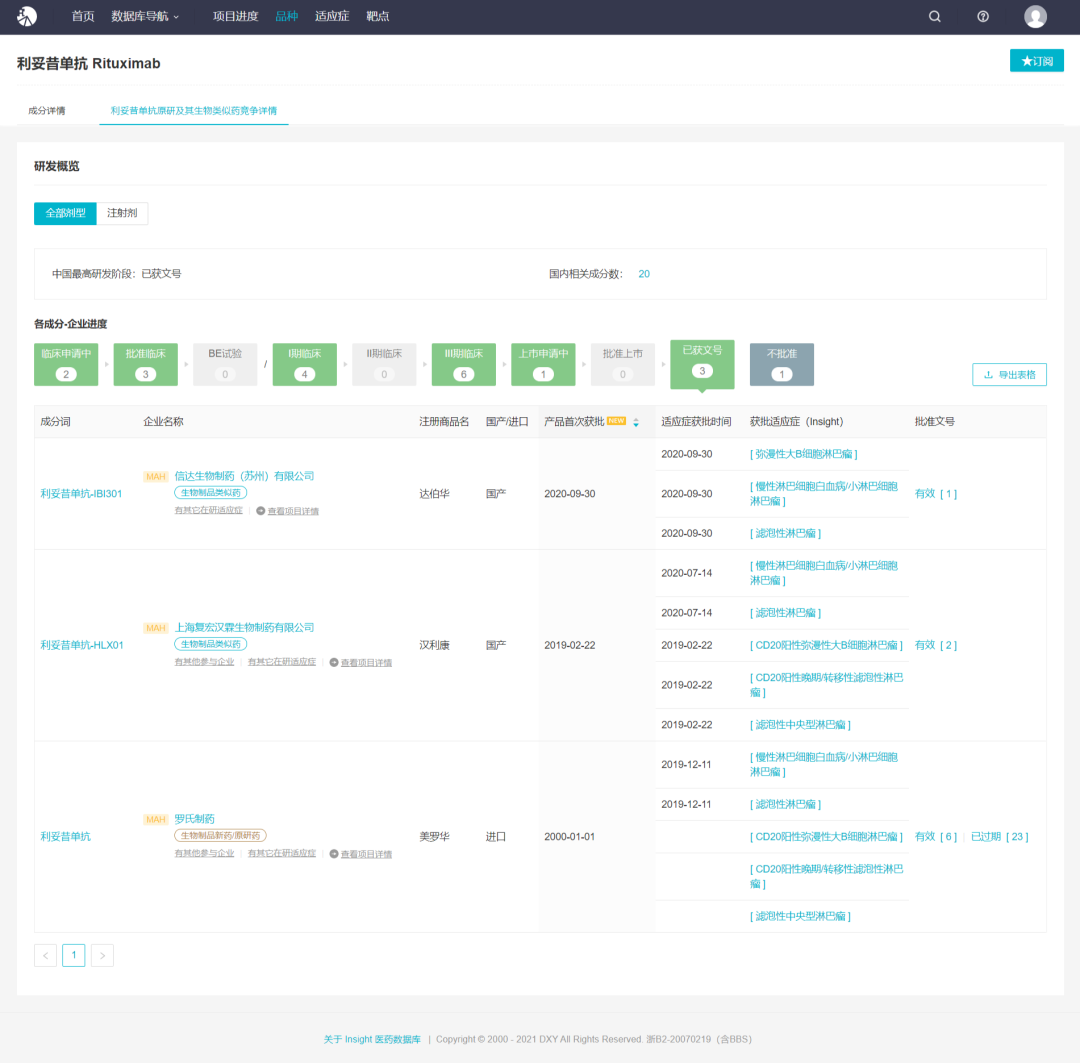Click the 国内相关成分数 value 20
The image size is (1080, 1063).
point(644,274)
